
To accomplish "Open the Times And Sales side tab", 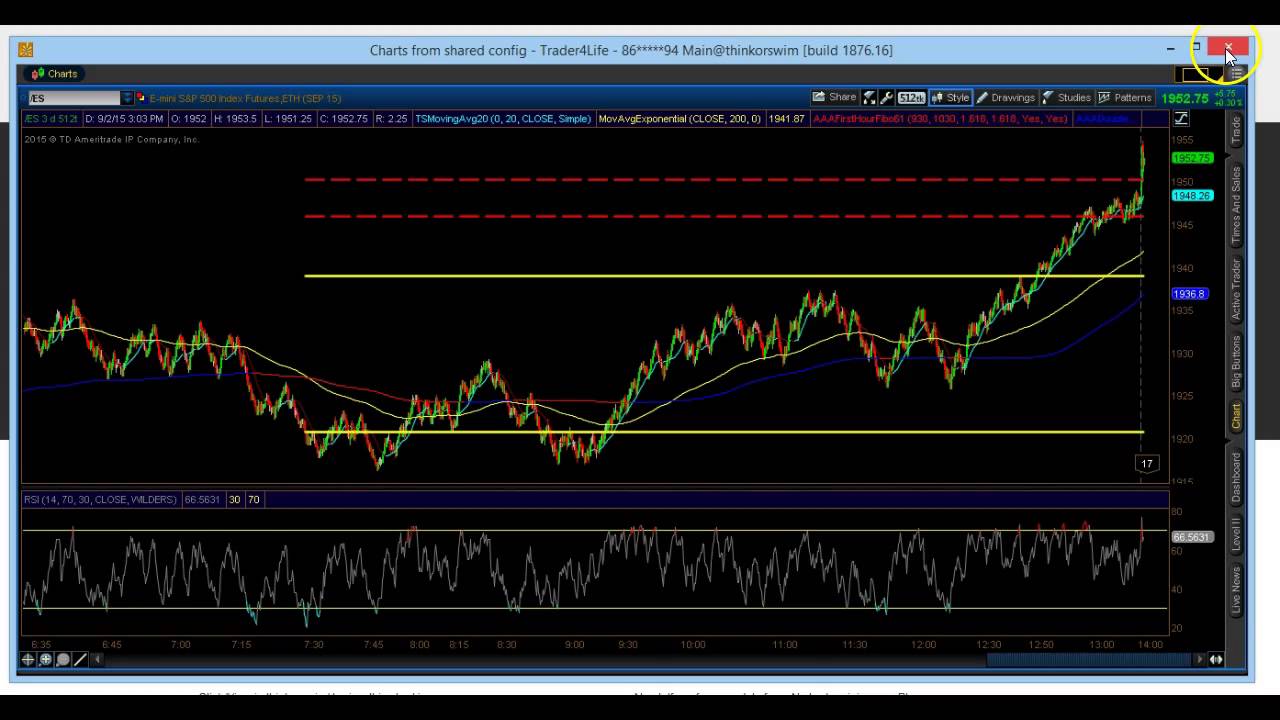I will (1236, 206).
